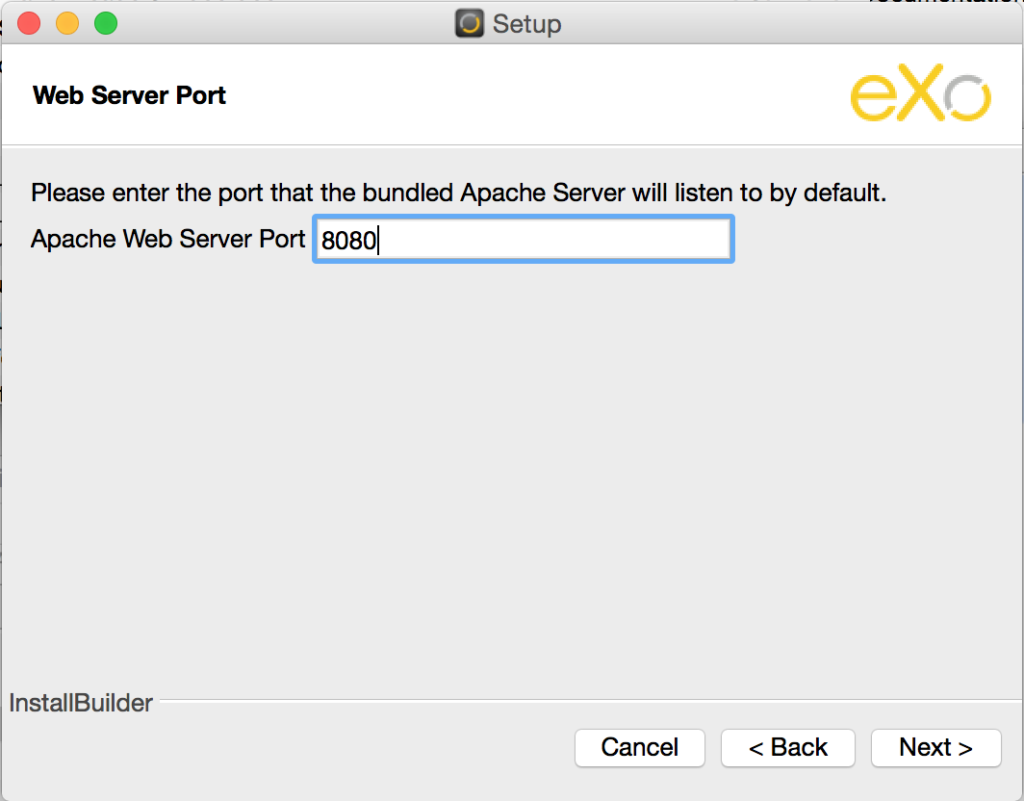Go back with the < Back button
Image resolution: width=1024 pixels, height=801 pixels.
click(788, 747)
